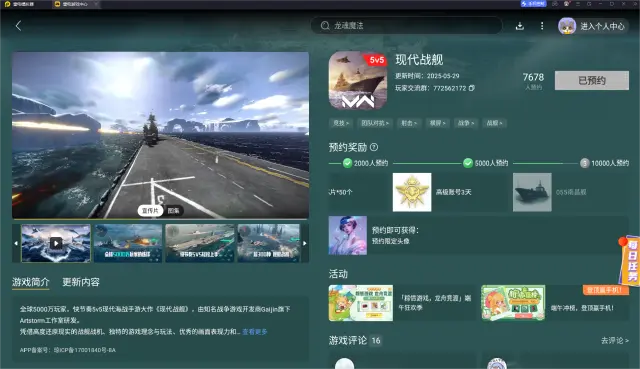Open the 端午冲榜 登顶赢手机 activity banner
640x369 pixels.
(513, 303)
